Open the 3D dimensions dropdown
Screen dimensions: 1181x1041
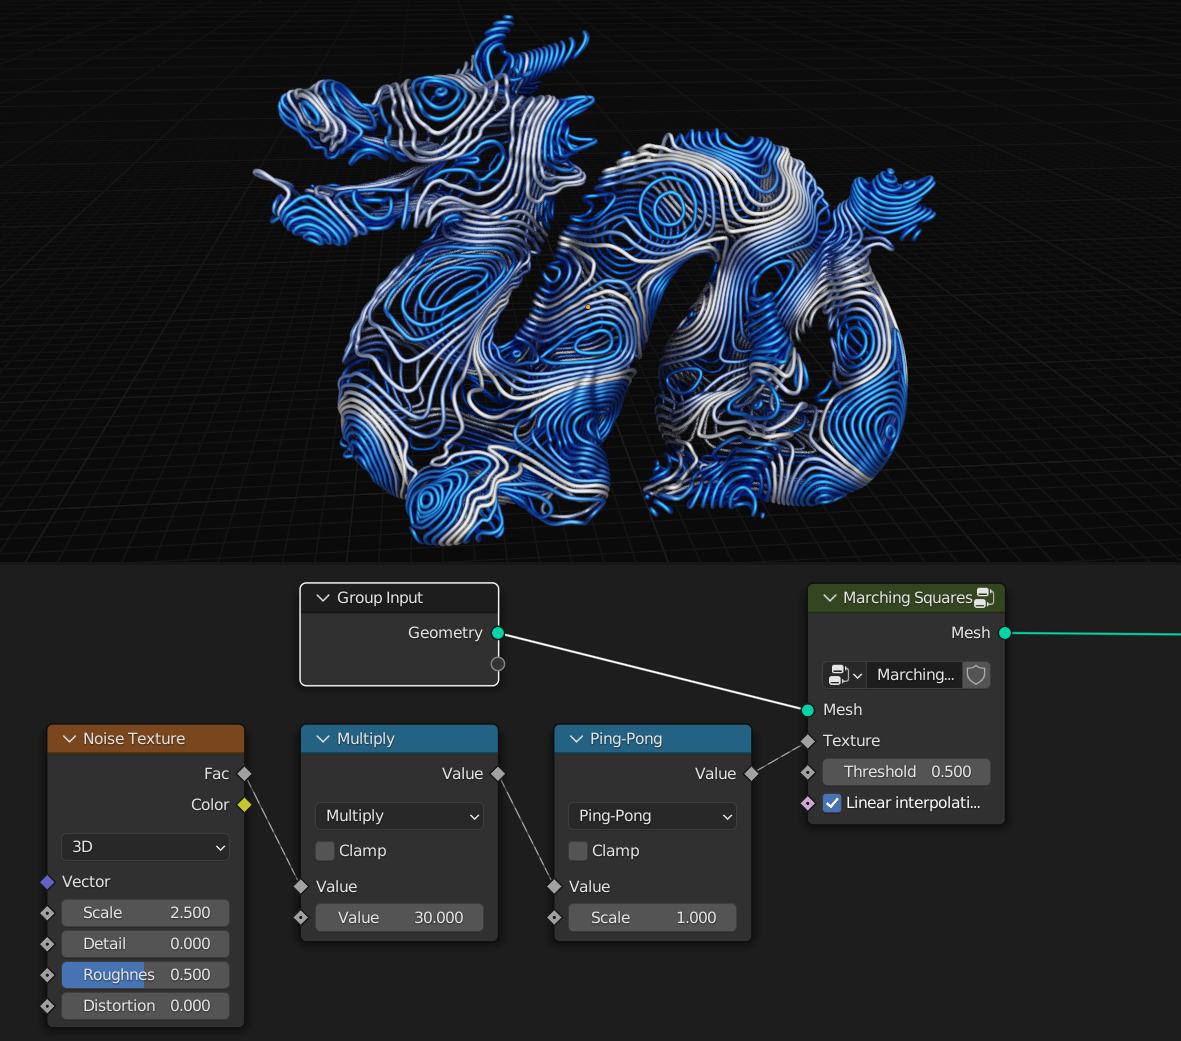145,847
